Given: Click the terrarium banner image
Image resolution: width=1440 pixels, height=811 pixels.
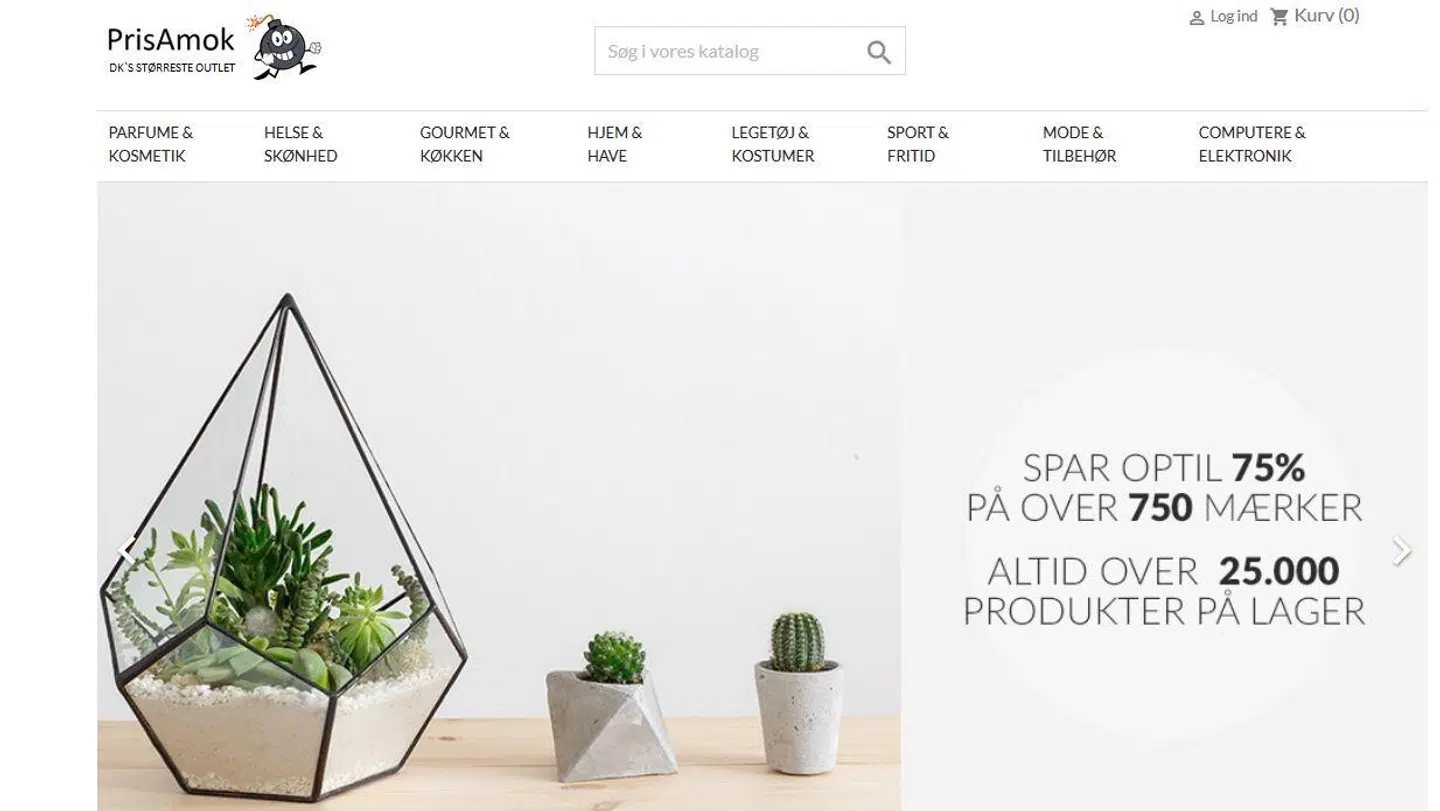Looking at the screenshot, I should tap(499, 497).
